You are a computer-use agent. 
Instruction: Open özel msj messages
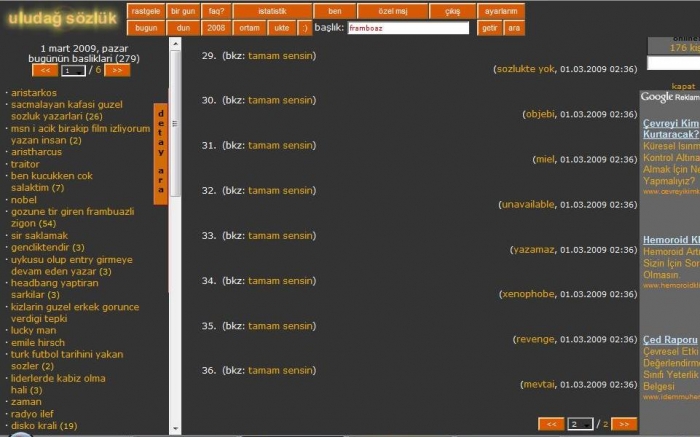click(393, 11)
